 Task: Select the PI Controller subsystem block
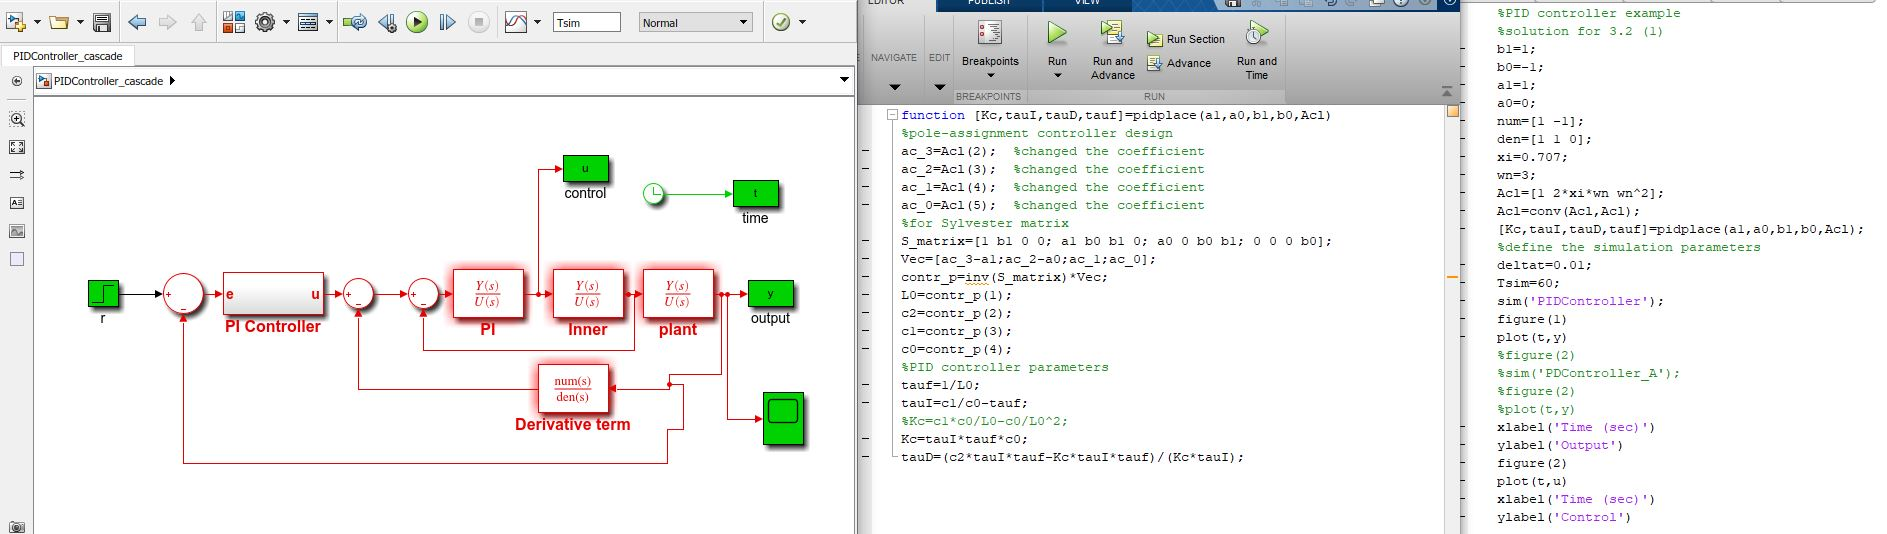click(x=273, y=294)
